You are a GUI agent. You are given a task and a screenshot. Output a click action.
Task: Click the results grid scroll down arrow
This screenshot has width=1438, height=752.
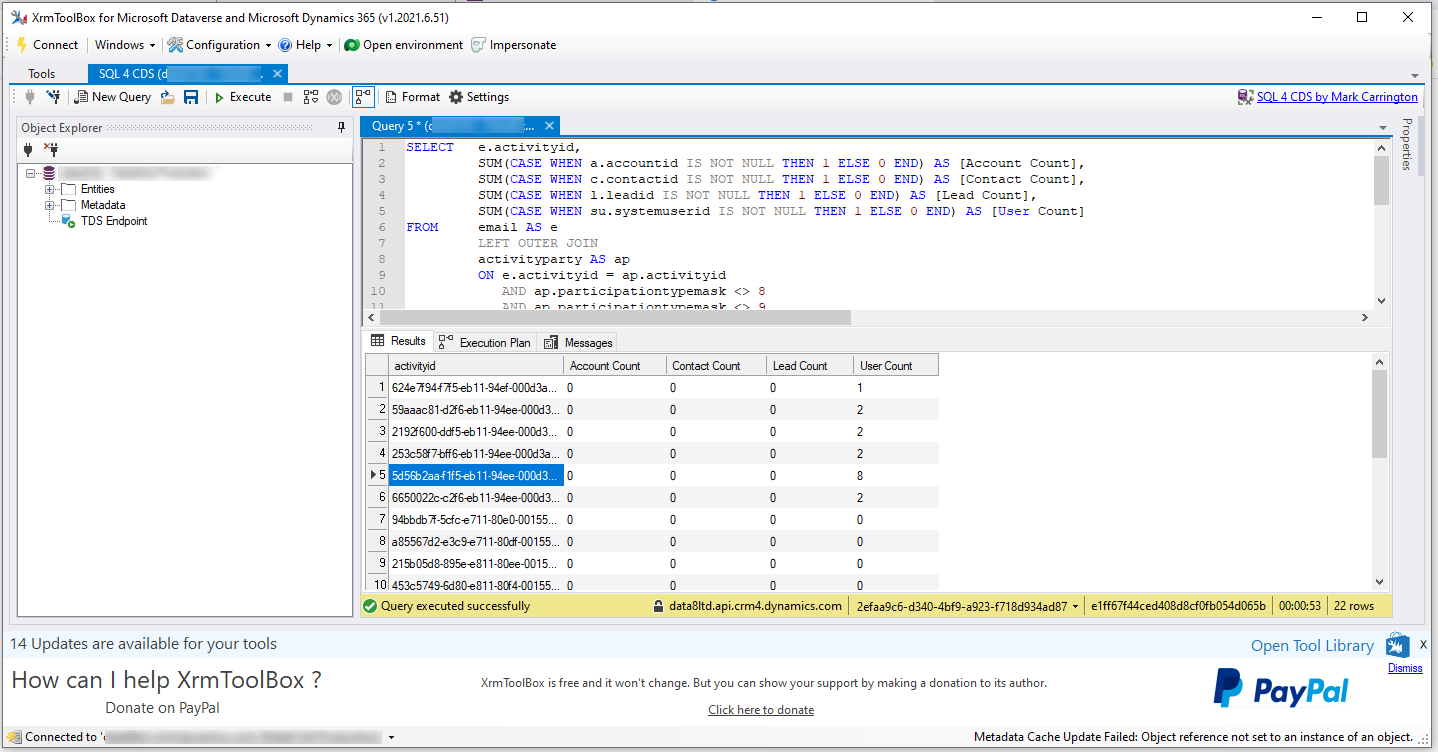(1380, 581)
